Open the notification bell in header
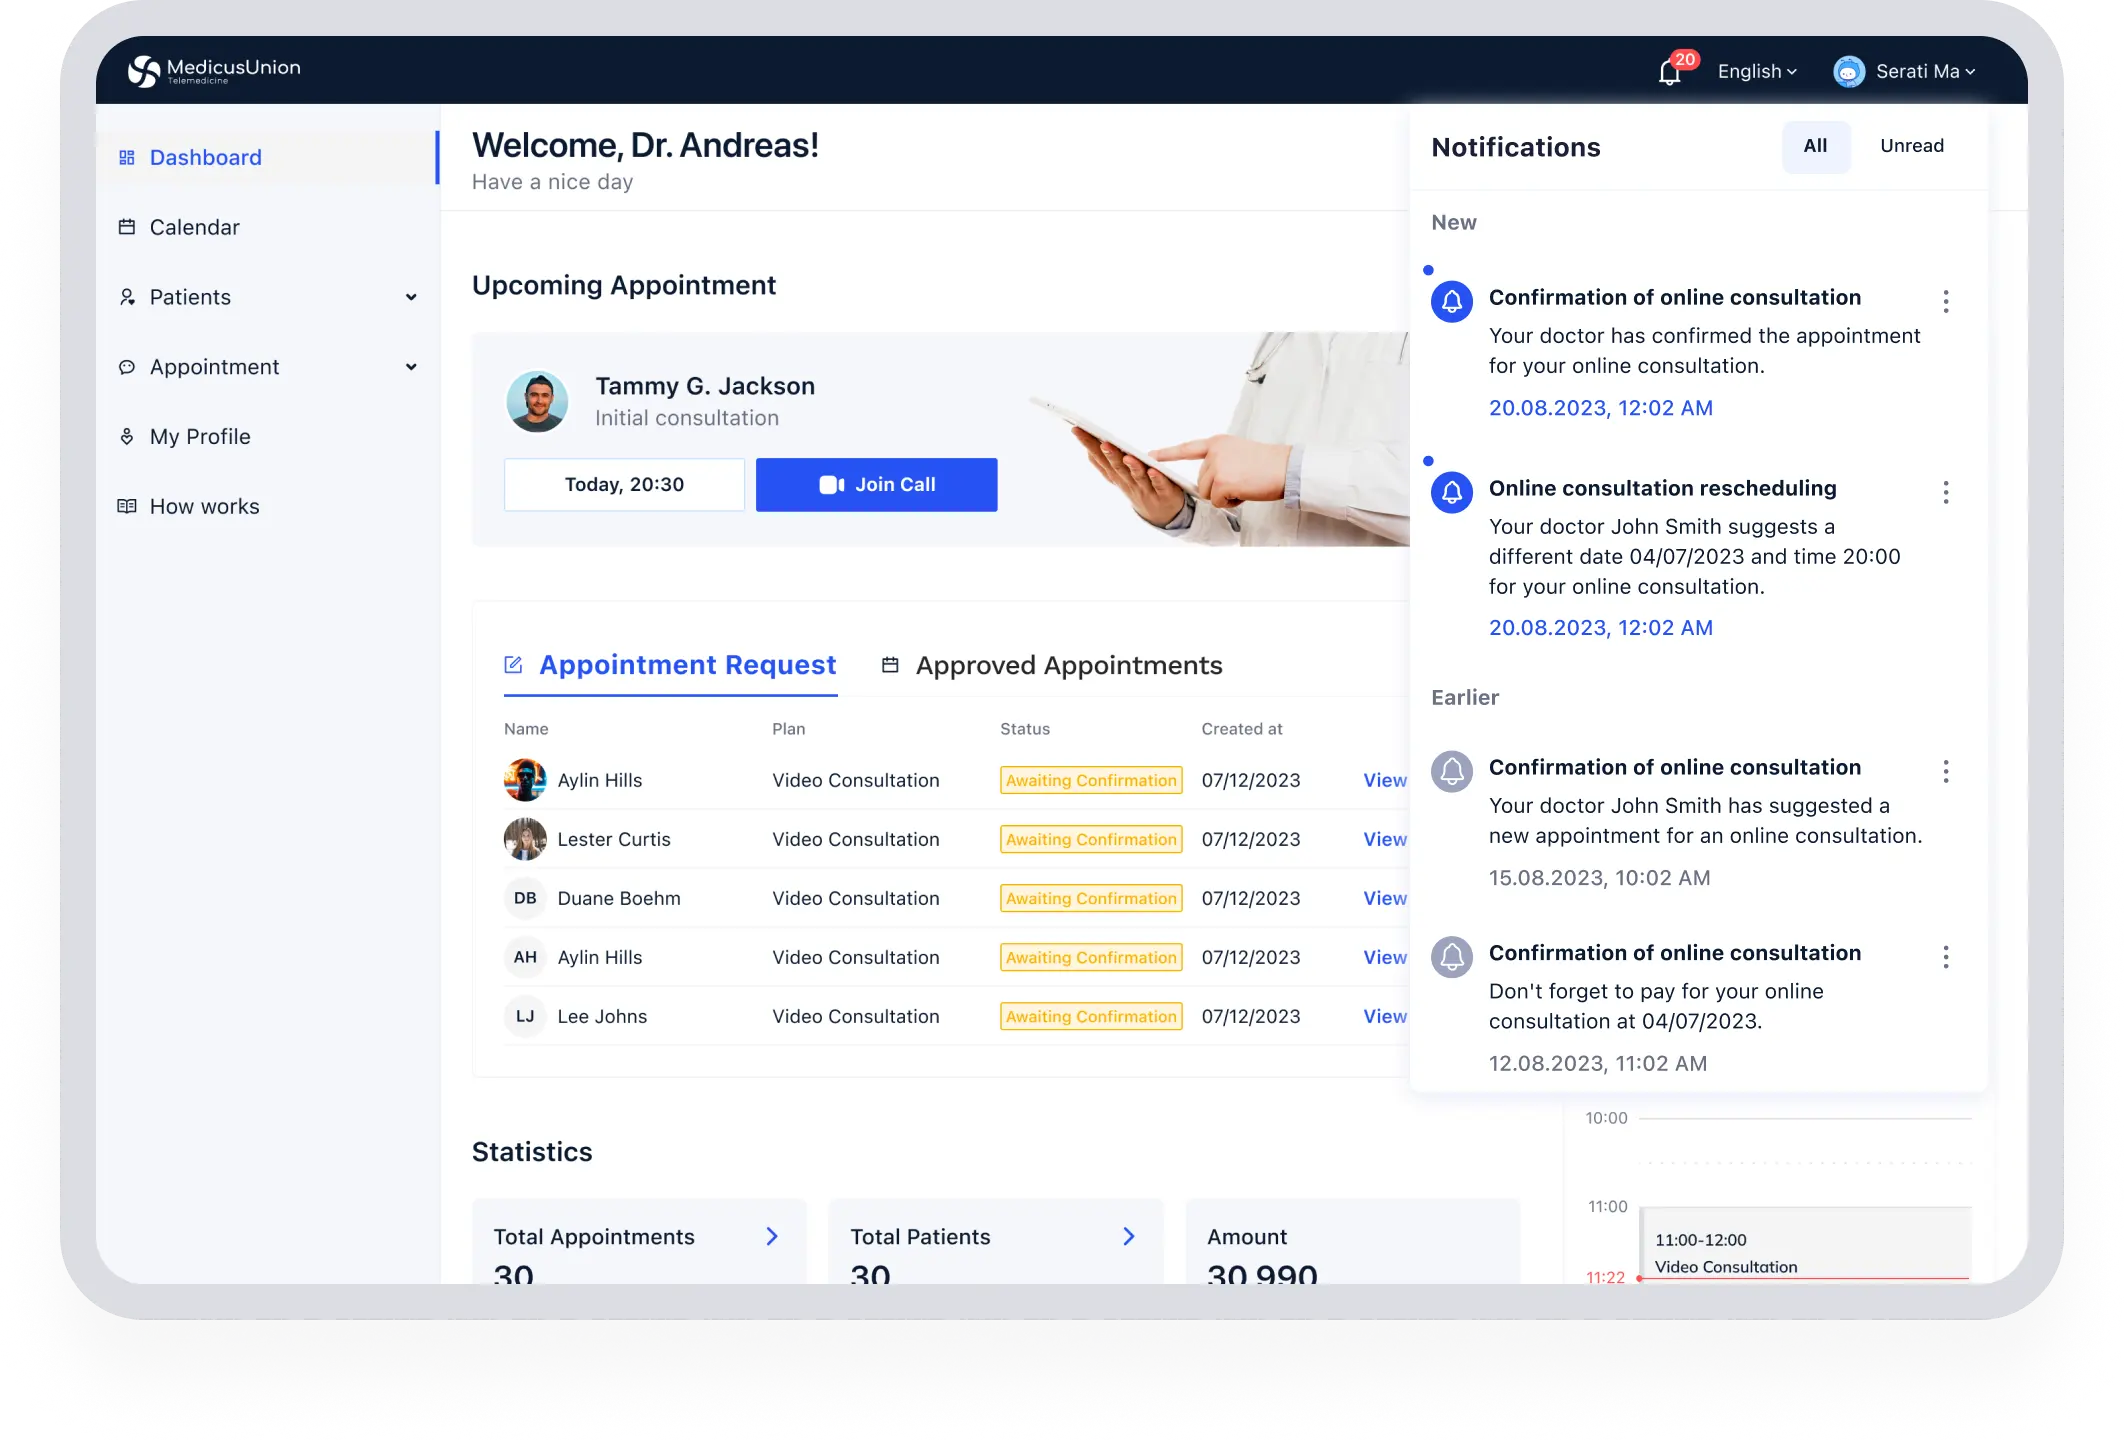The width and height of the screenshot is (2124, 1440). [x=1670, y=72]
